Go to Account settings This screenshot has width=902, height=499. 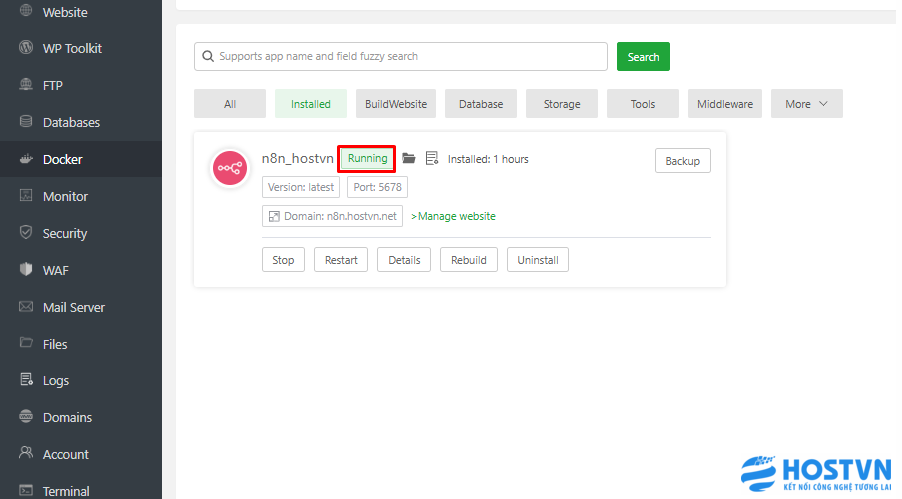pyautogui.click(x=66, y=454)
